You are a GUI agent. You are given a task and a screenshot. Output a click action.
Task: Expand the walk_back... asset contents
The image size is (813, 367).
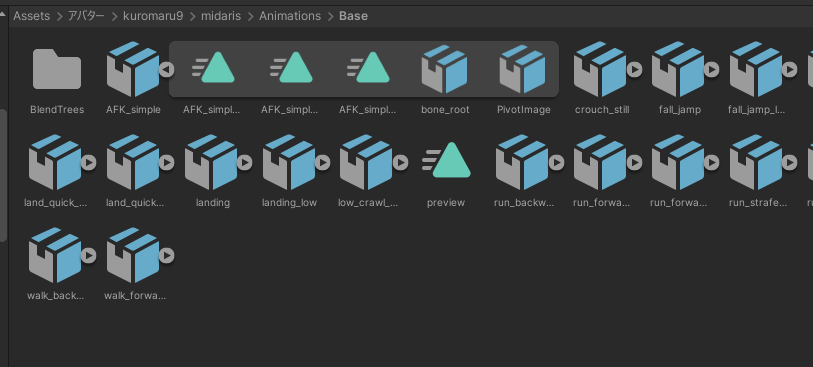[89, 256]
